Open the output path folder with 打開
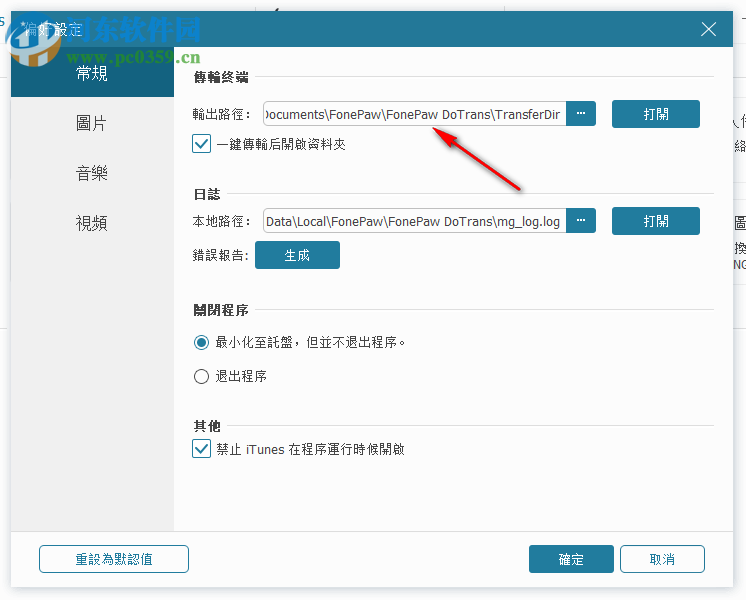This screenshot has width=746, height=600. pyautogui.click(x=656, y=114)
